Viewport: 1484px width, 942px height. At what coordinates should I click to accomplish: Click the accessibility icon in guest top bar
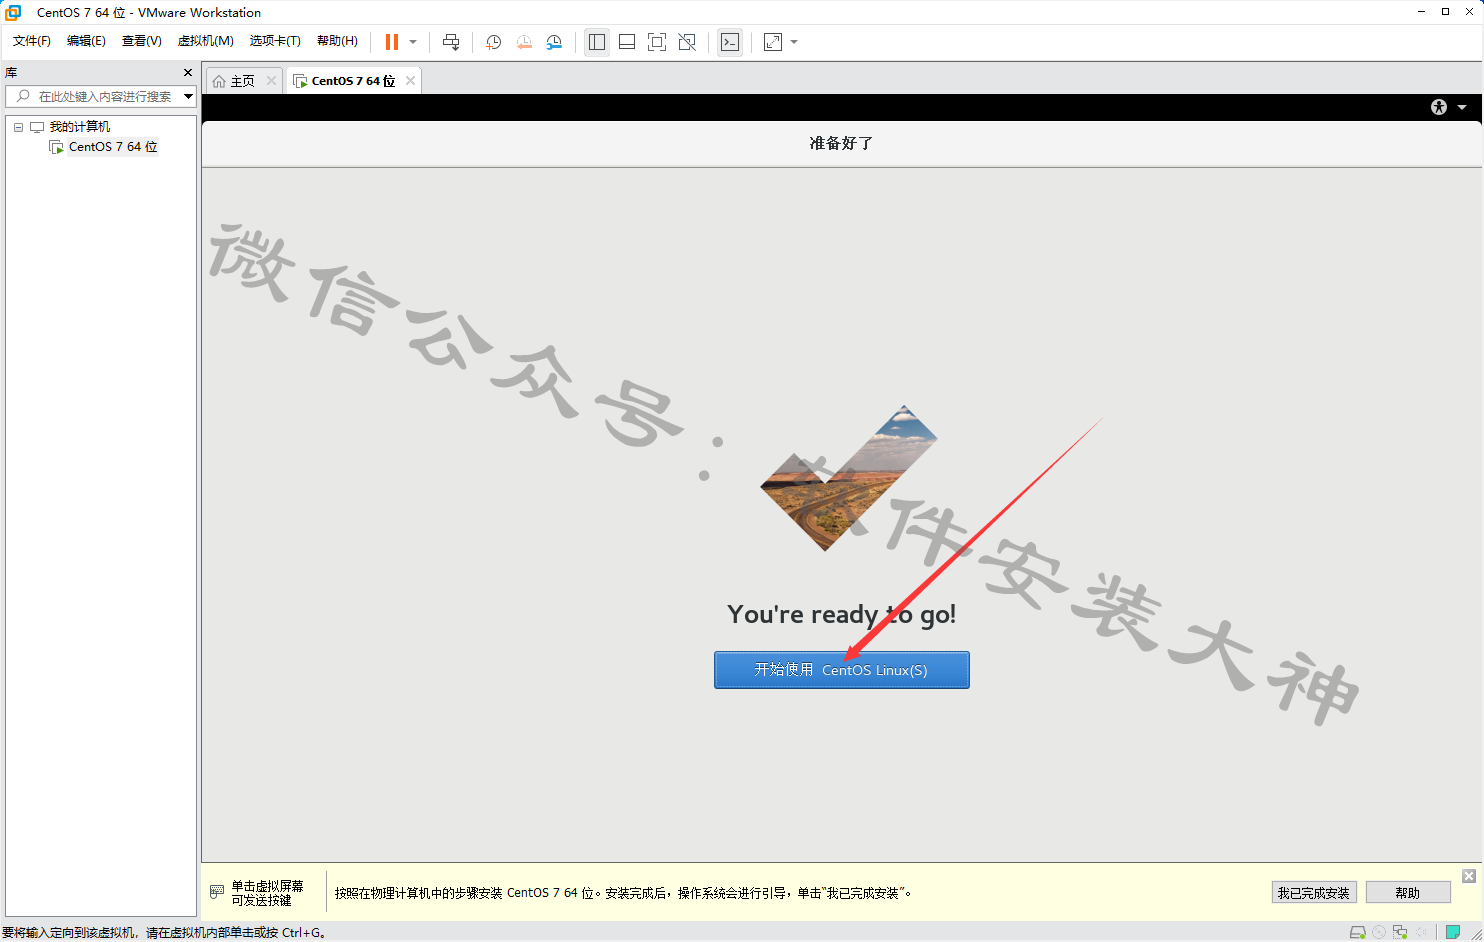(x=1439, y=107)
